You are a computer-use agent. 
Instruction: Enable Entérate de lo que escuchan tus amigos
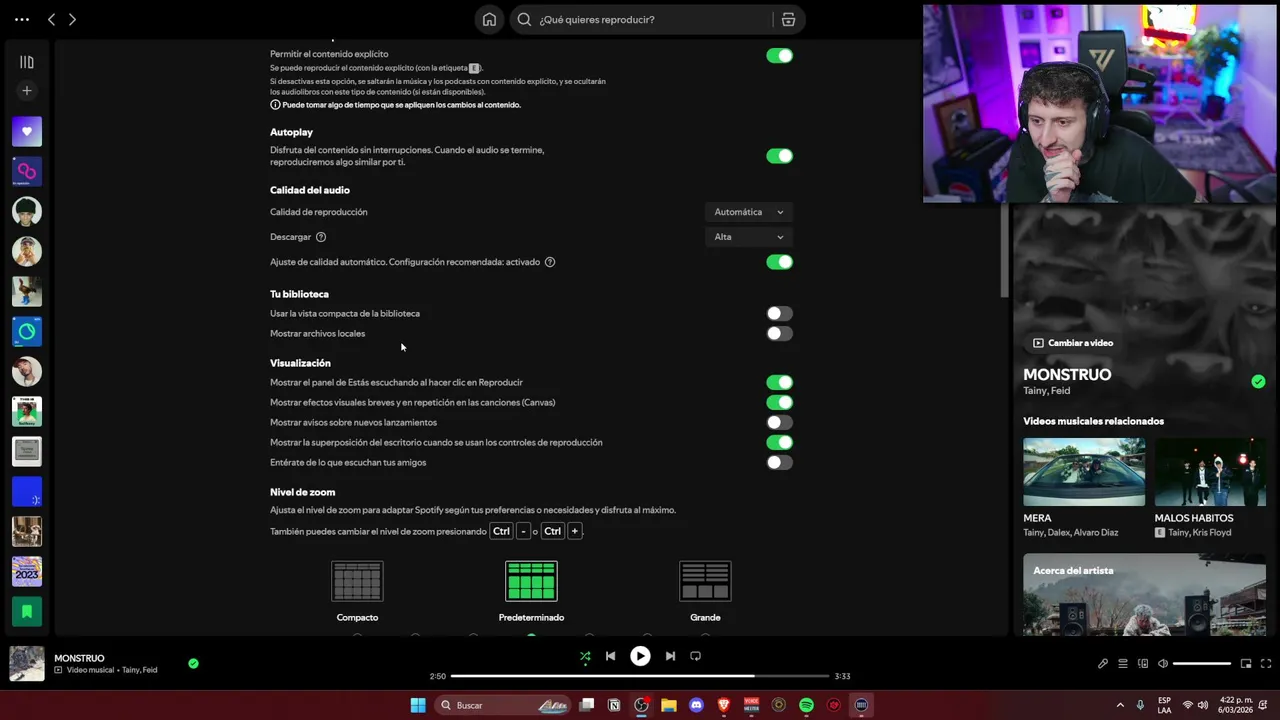coord(779,462)
